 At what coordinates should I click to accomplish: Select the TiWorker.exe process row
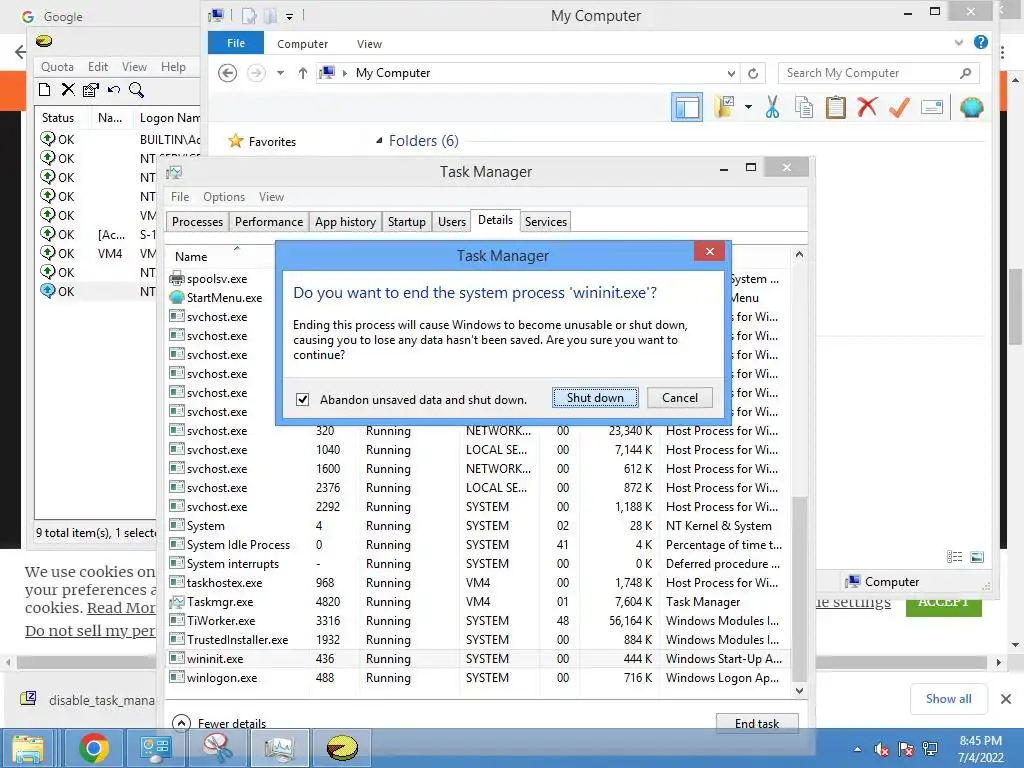tap(479, 620)
